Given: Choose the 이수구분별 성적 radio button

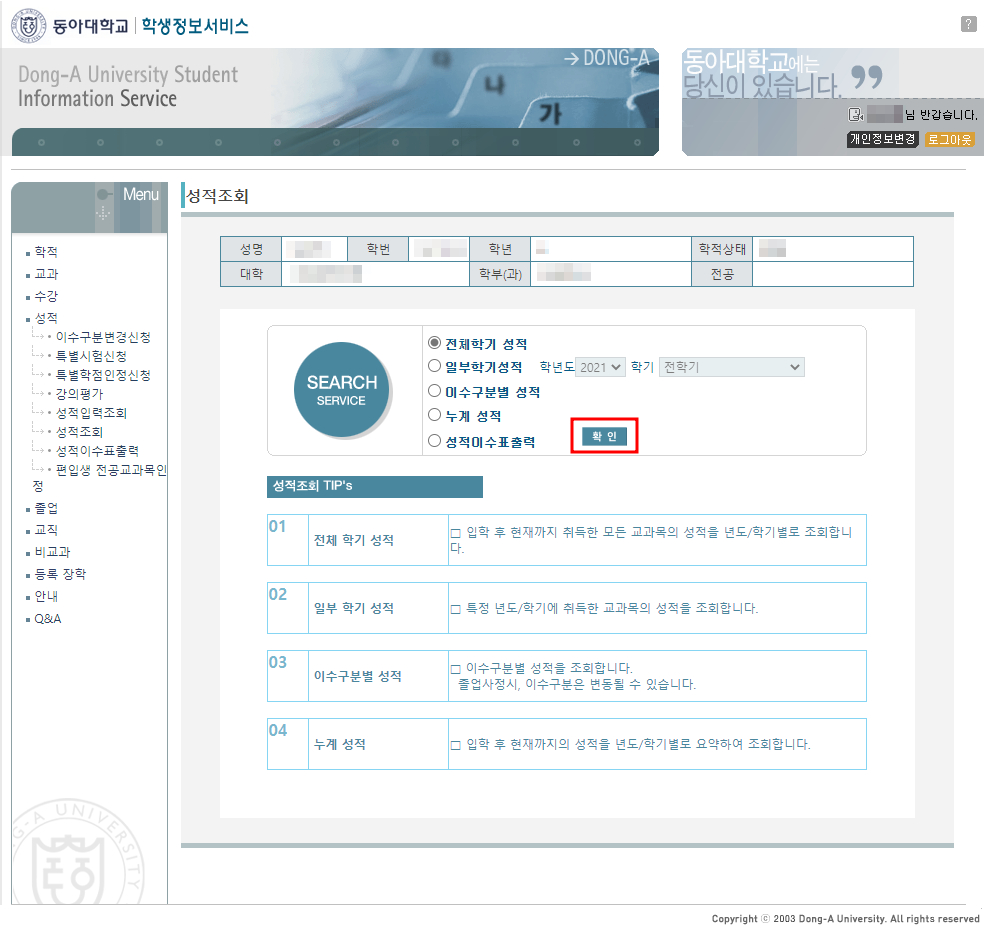Looking at the screenshot, I should 434,391.
